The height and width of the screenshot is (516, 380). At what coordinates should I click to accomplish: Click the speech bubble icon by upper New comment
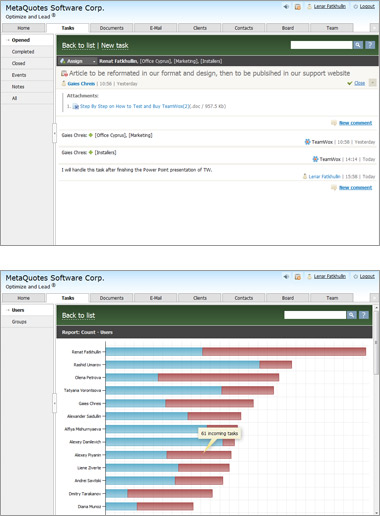coord(334,123)
